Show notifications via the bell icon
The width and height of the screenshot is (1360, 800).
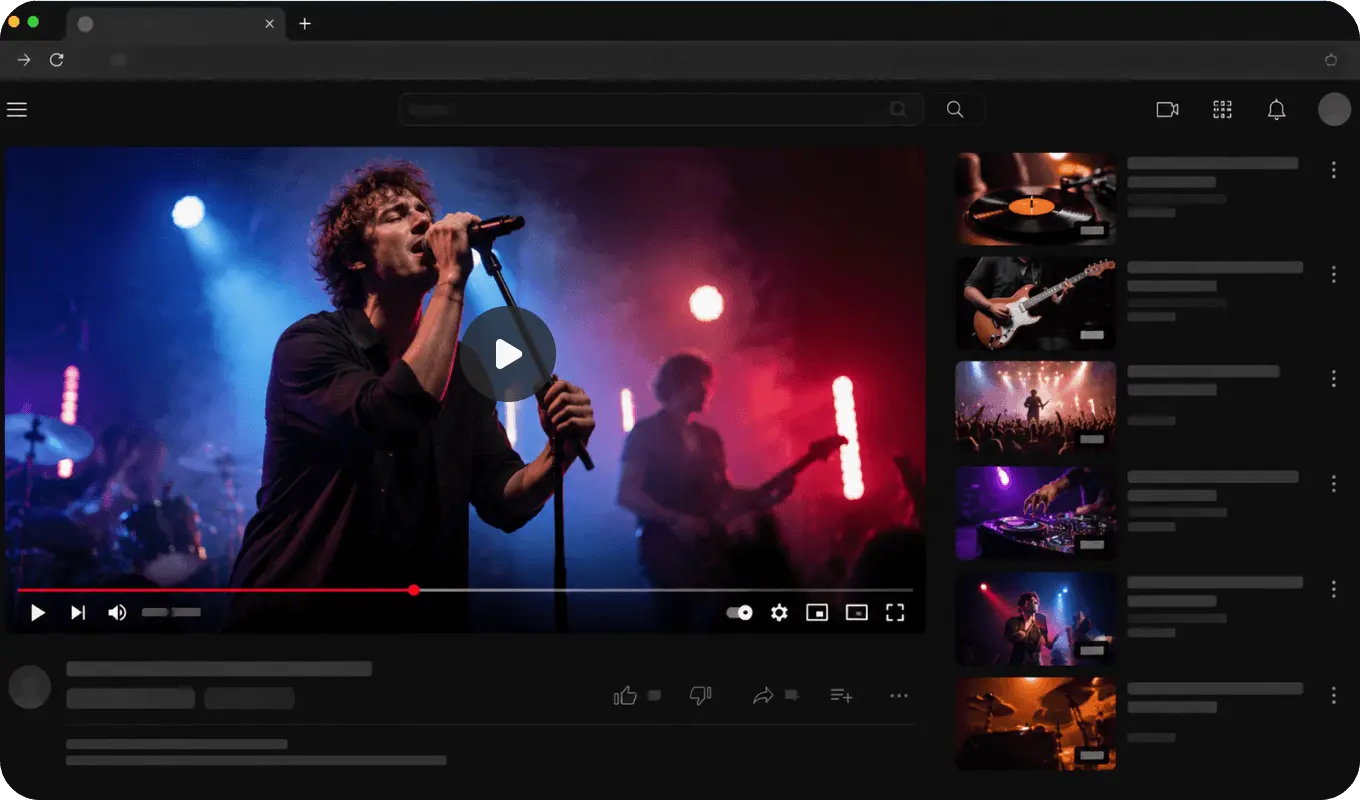click(x=1276, y=110)
